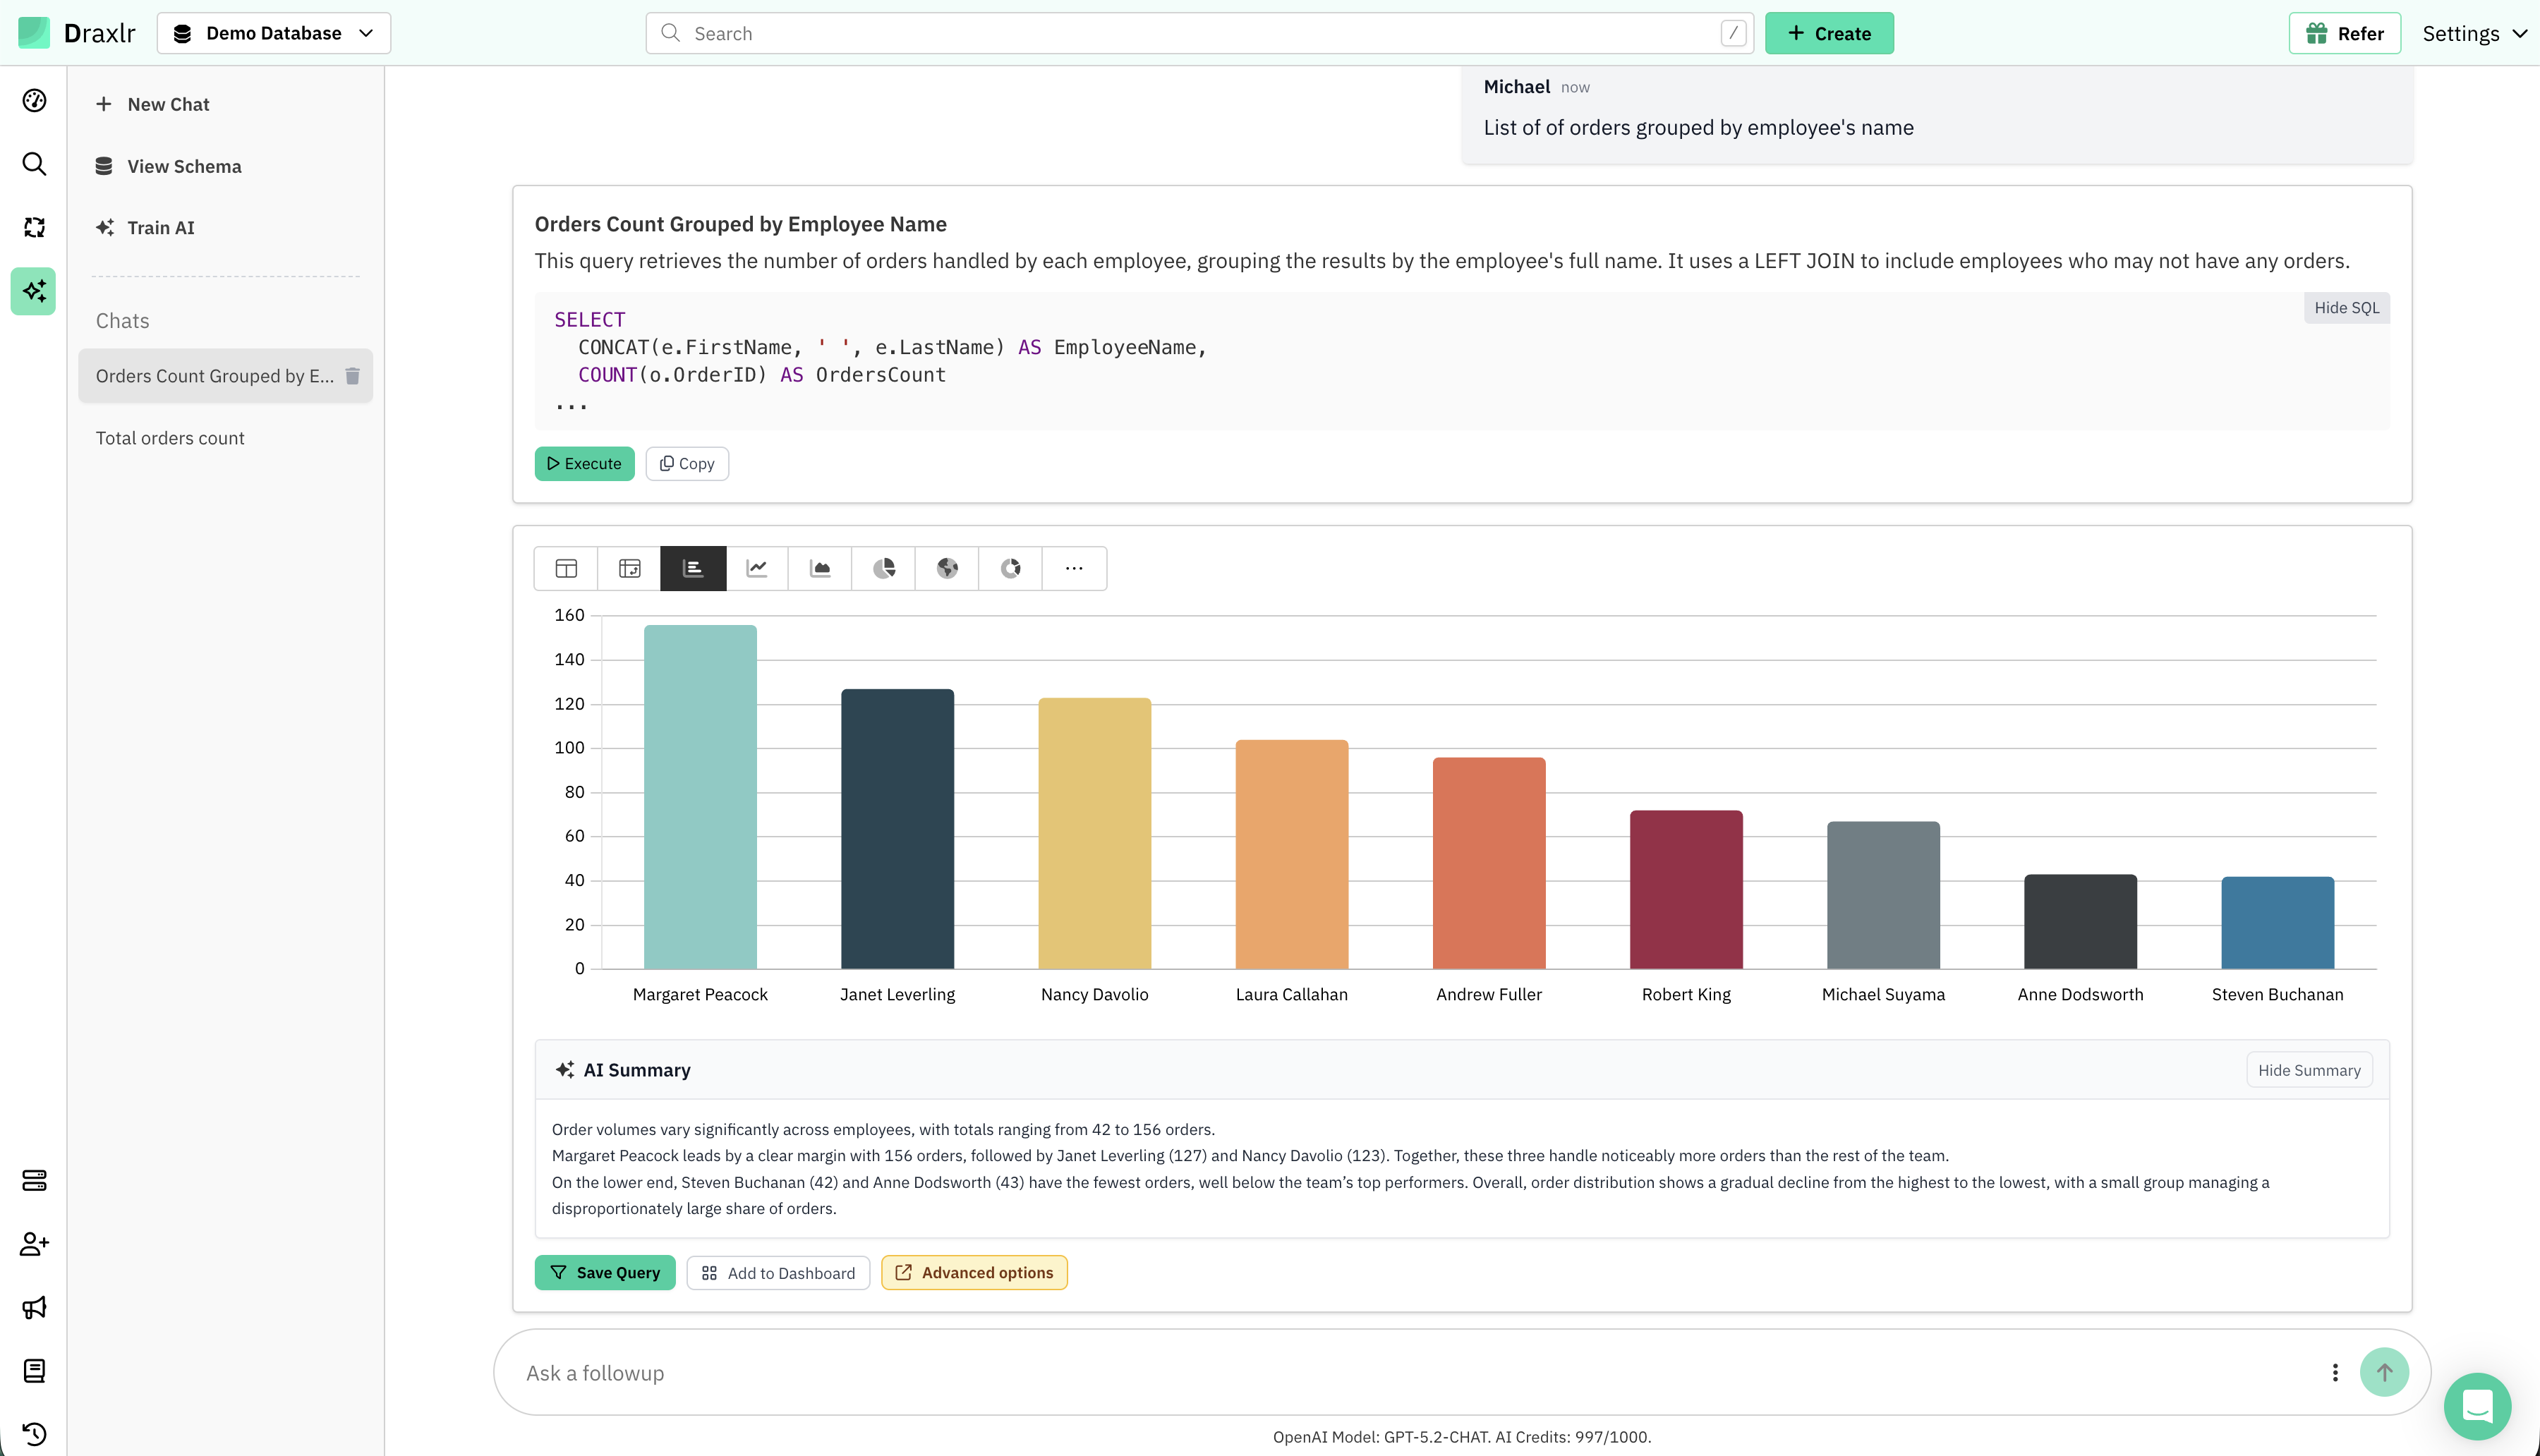Switch to pie chart view icon

coord(884,568)
